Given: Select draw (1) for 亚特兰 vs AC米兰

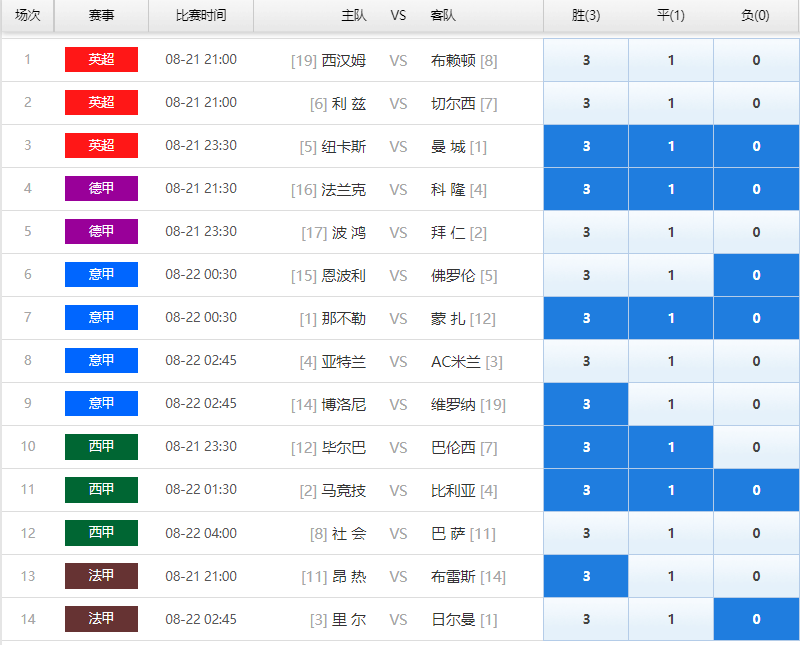Looking at the screenshot, I should [x=671, y=361].
